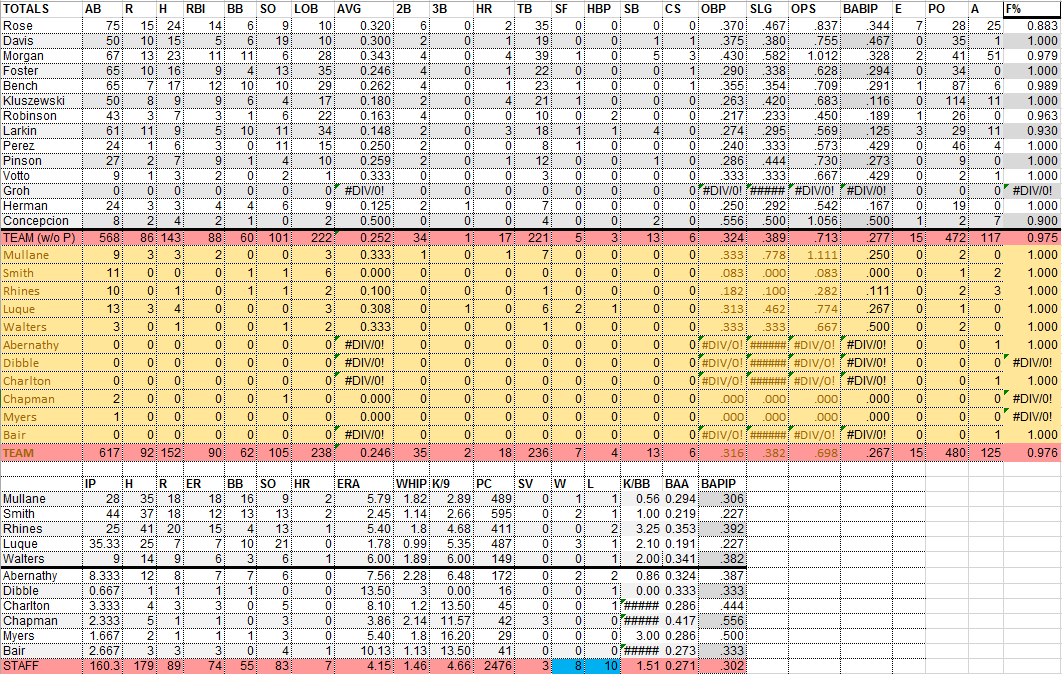Viewport: 1062px width, 674px height.
Task: Select Morgan's name cell in batting table
Action: (x=41, y=56)
